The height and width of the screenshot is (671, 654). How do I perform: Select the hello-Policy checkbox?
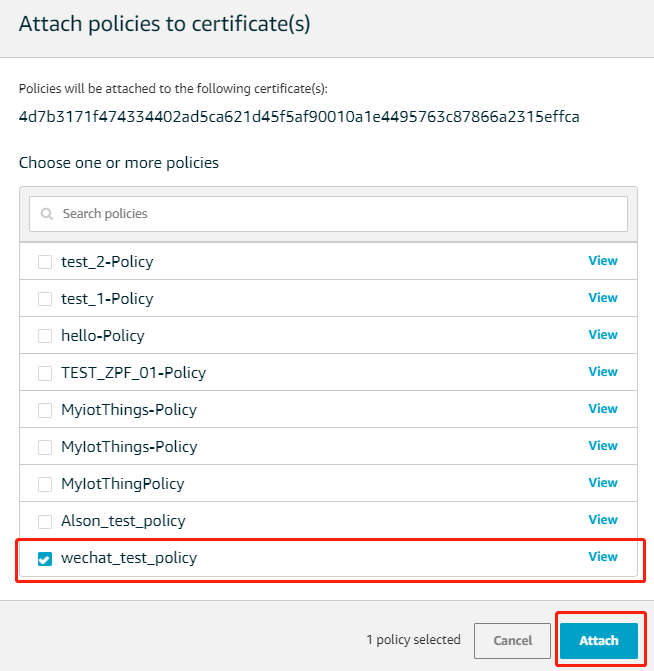coord(45,336)
